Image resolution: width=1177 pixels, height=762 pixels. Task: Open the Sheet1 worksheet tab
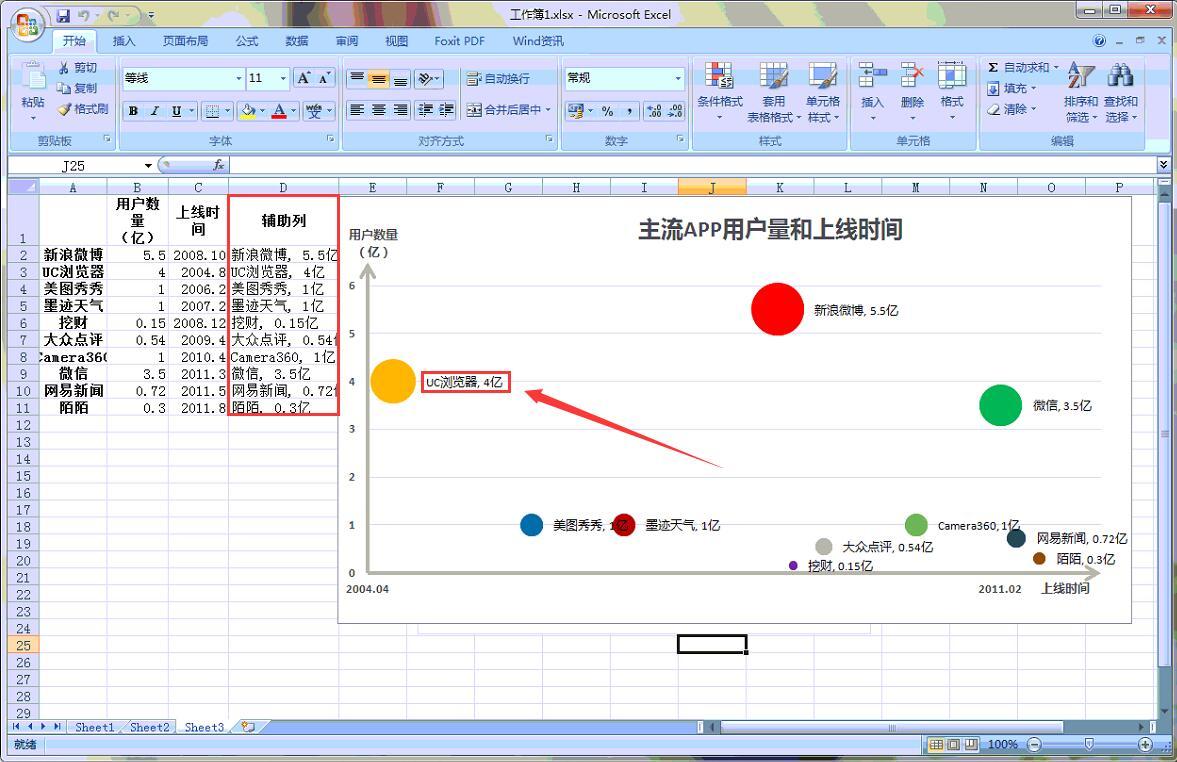point(95,727)
